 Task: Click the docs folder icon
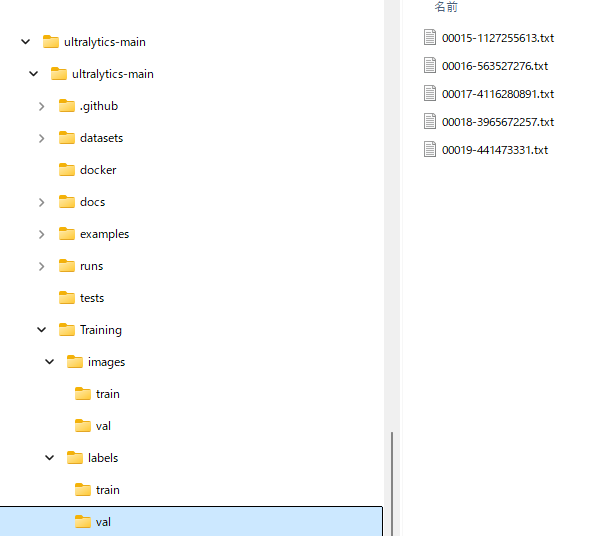click(x=67, y=202)
